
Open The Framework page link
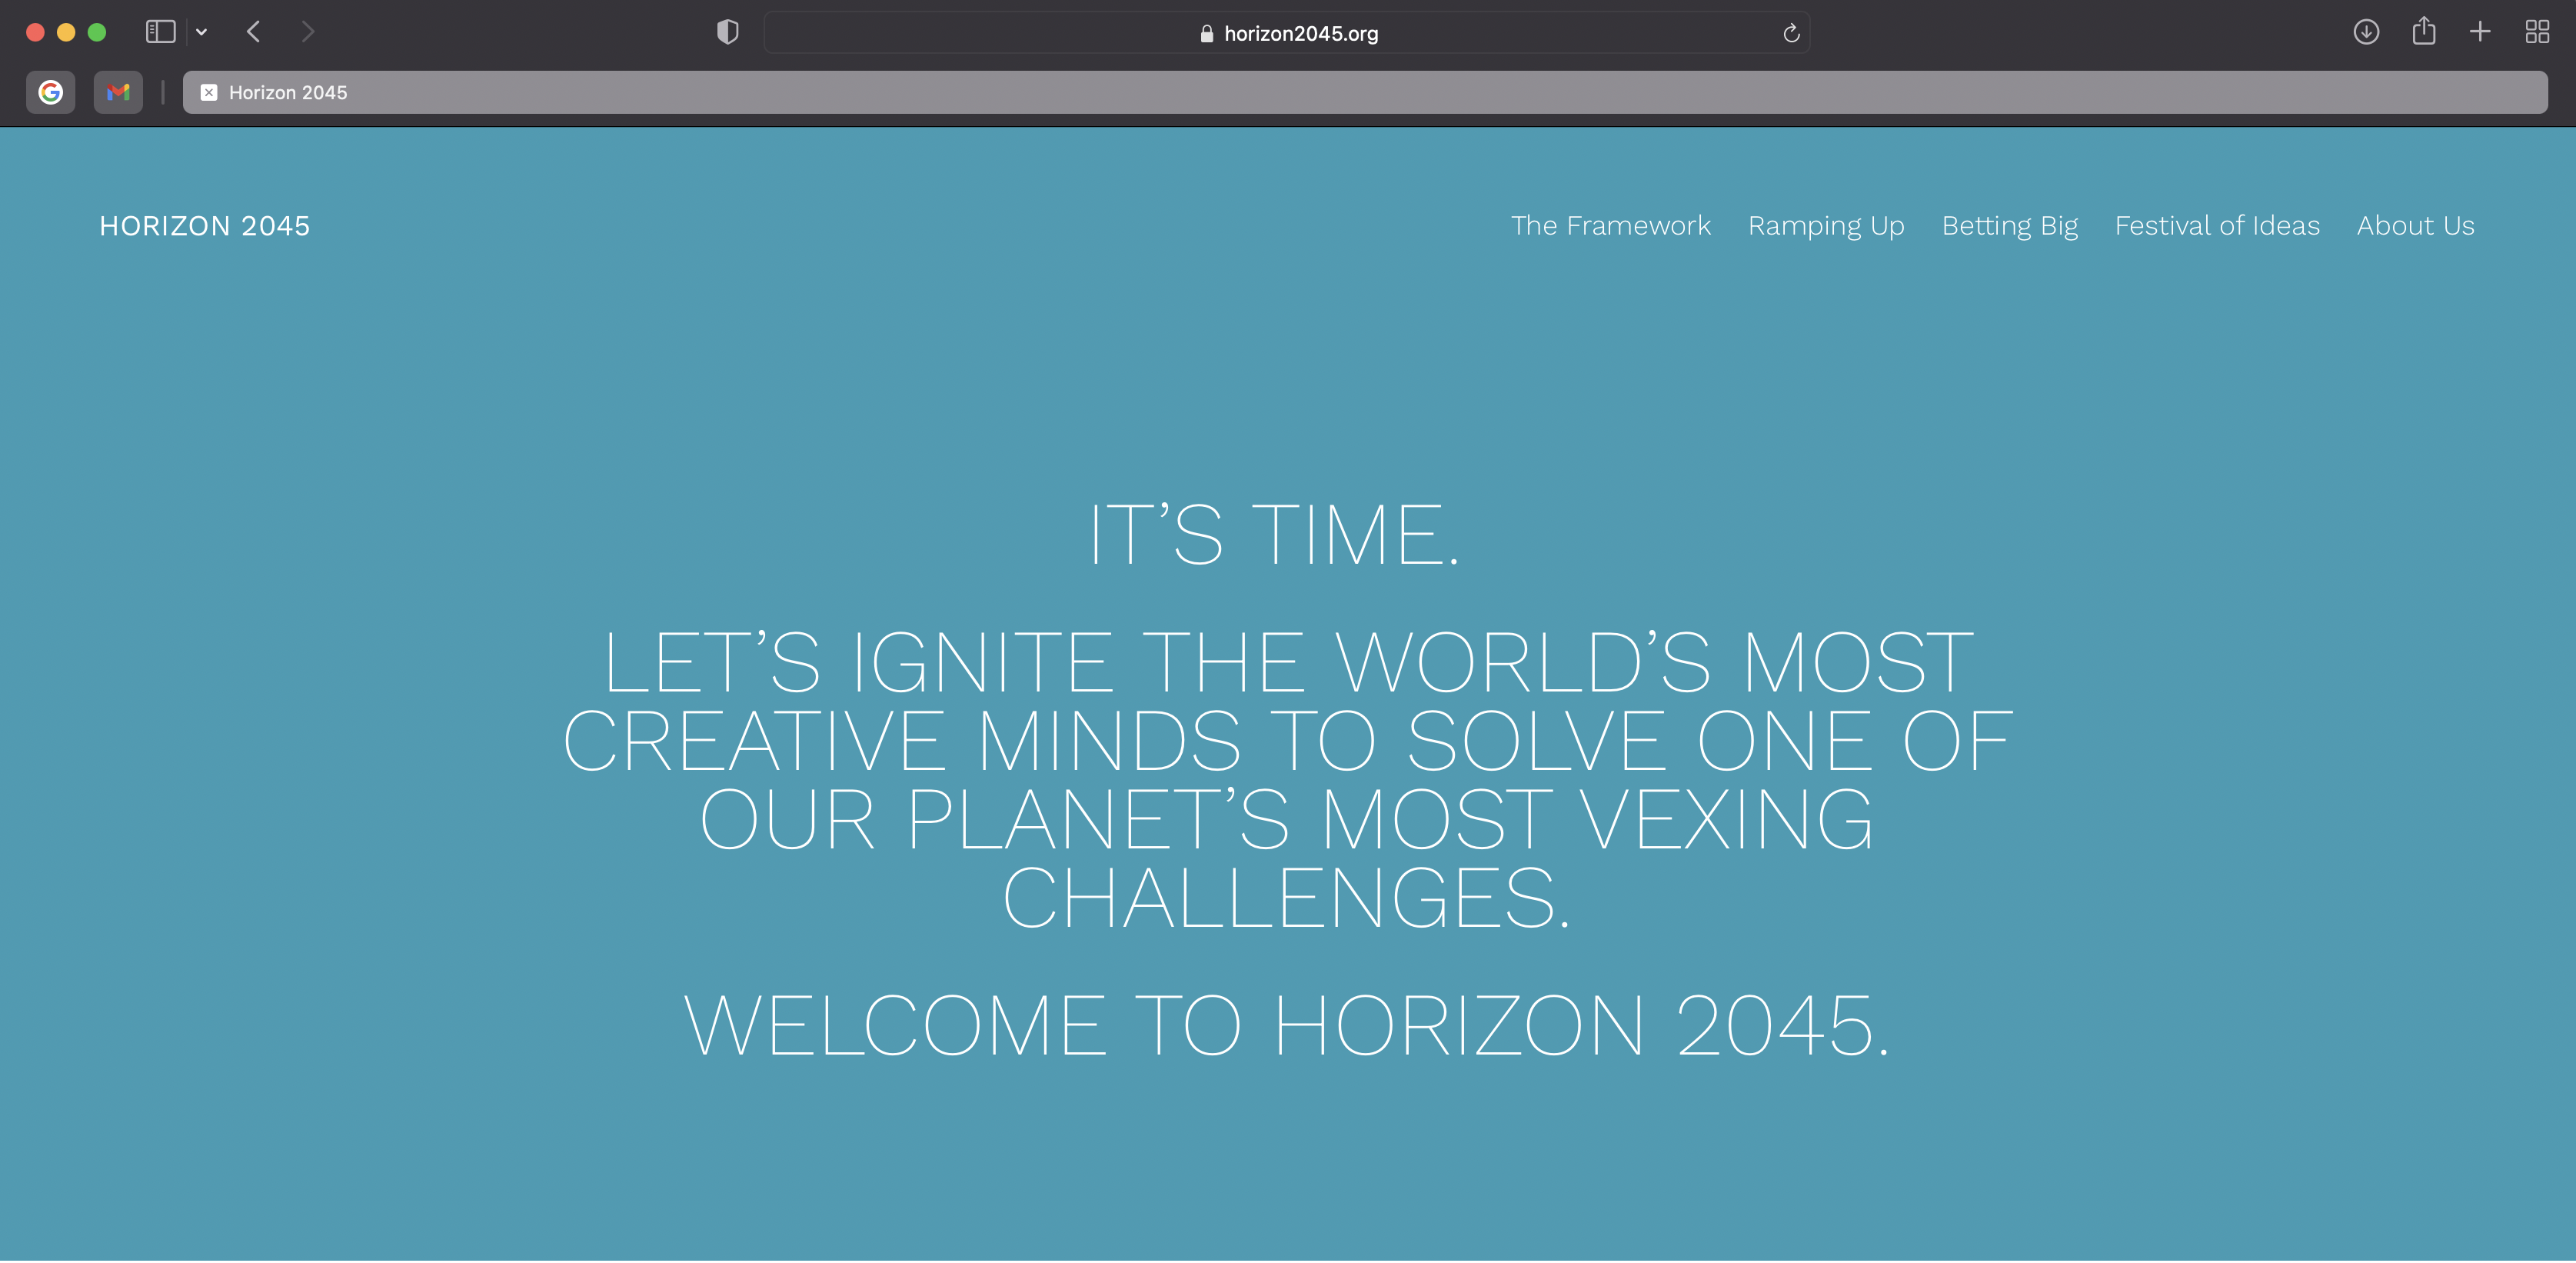(x=1610, y=226)
